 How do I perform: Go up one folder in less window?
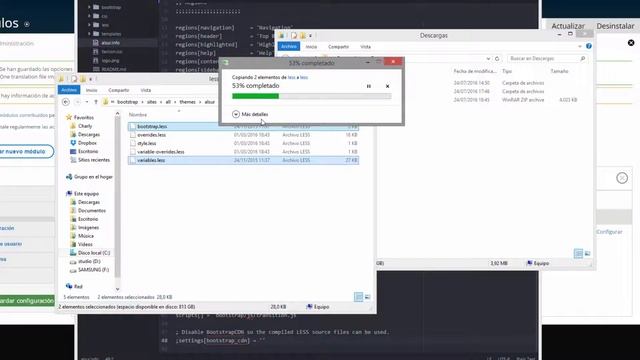point(96,102)
